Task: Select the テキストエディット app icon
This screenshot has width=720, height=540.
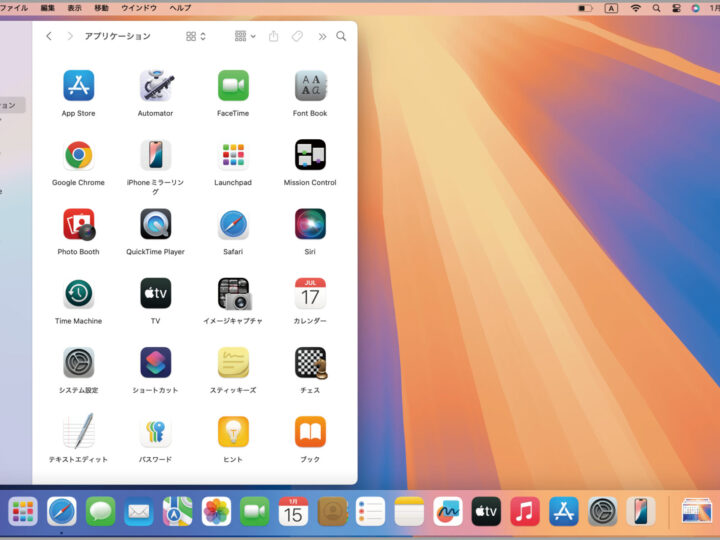Action: click(79, 431)
